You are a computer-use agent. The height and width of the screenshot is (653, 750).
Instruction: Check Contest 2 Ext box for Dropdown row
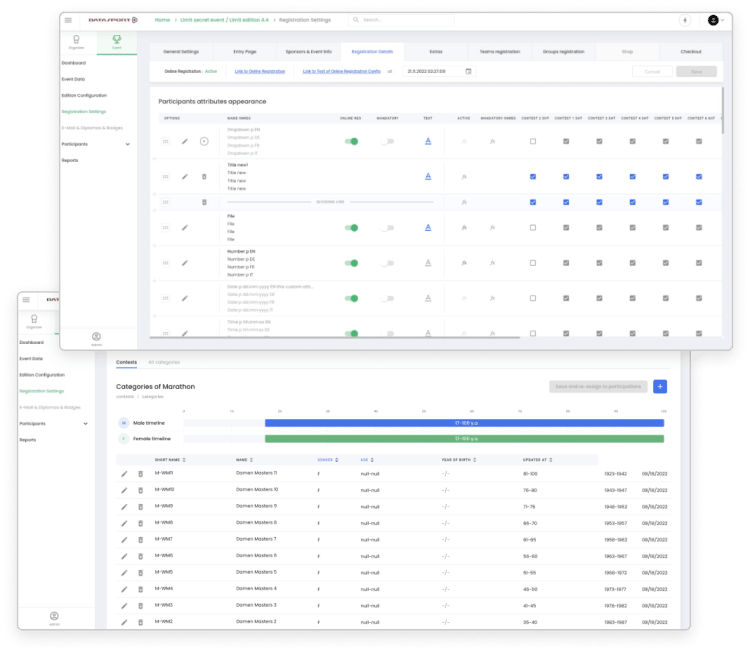tap(533, 142)
